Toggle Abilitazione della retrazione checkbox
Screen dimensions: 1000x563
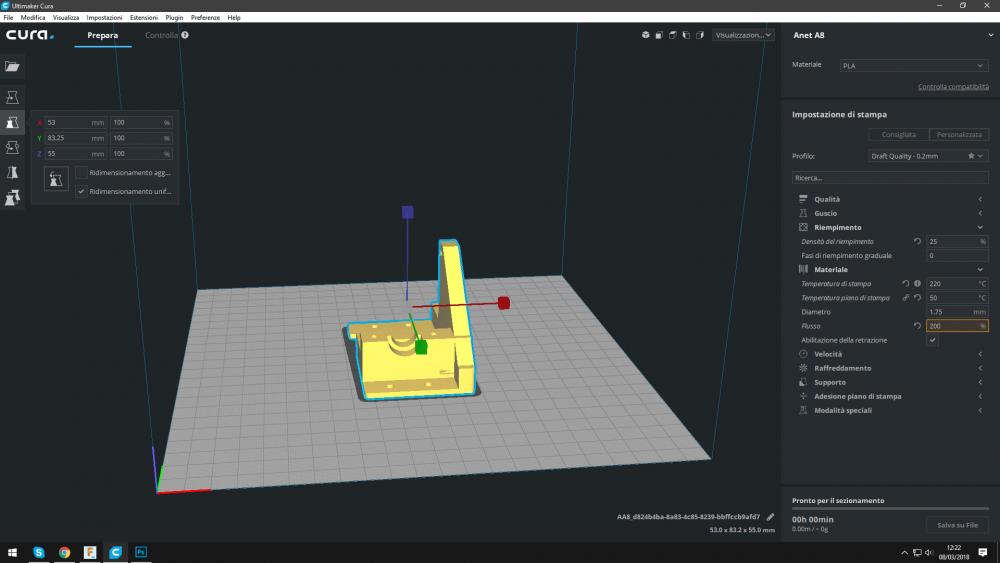[x=932, y=340]
